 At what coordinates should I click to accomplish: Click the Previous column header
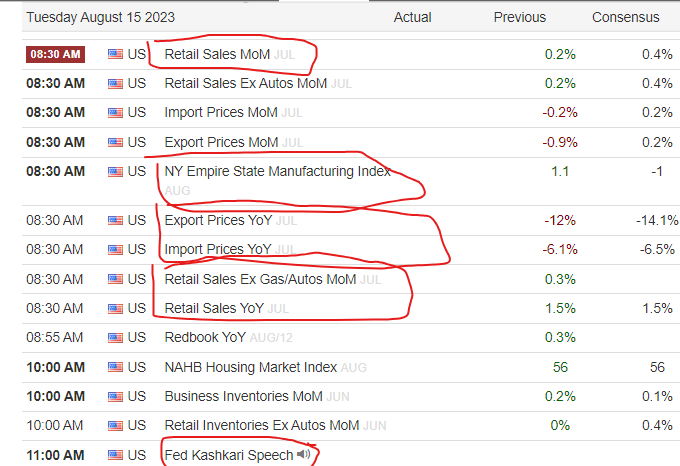[520, 17]
